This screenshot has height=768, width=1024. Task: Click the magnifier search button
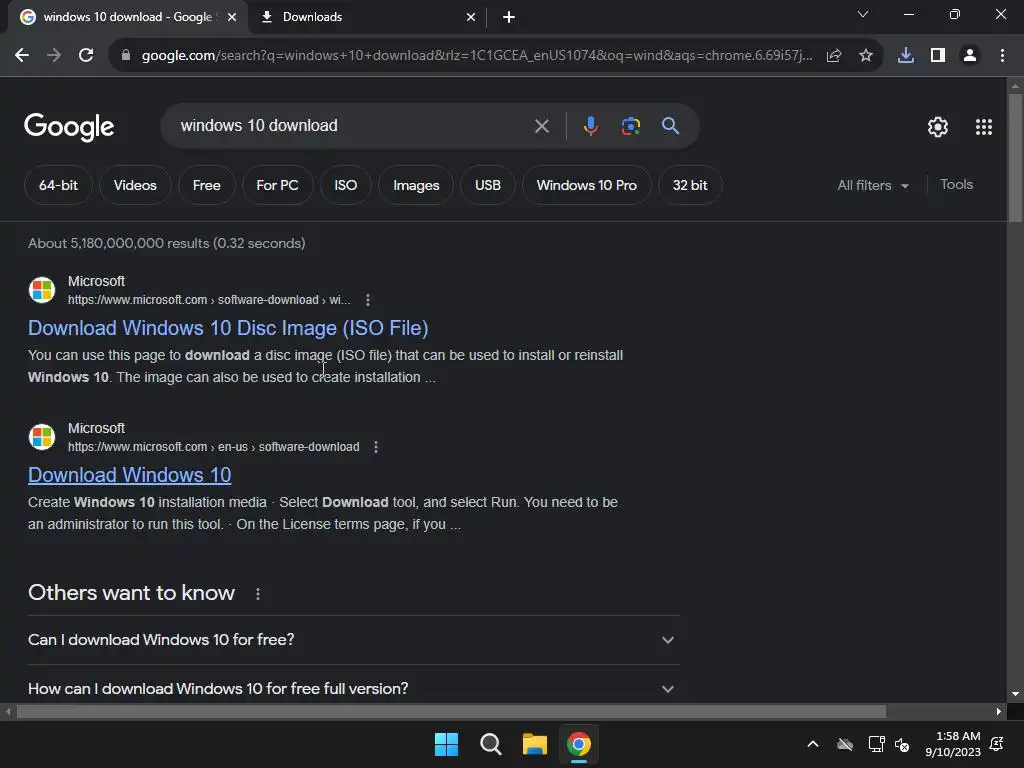point(670,125)
